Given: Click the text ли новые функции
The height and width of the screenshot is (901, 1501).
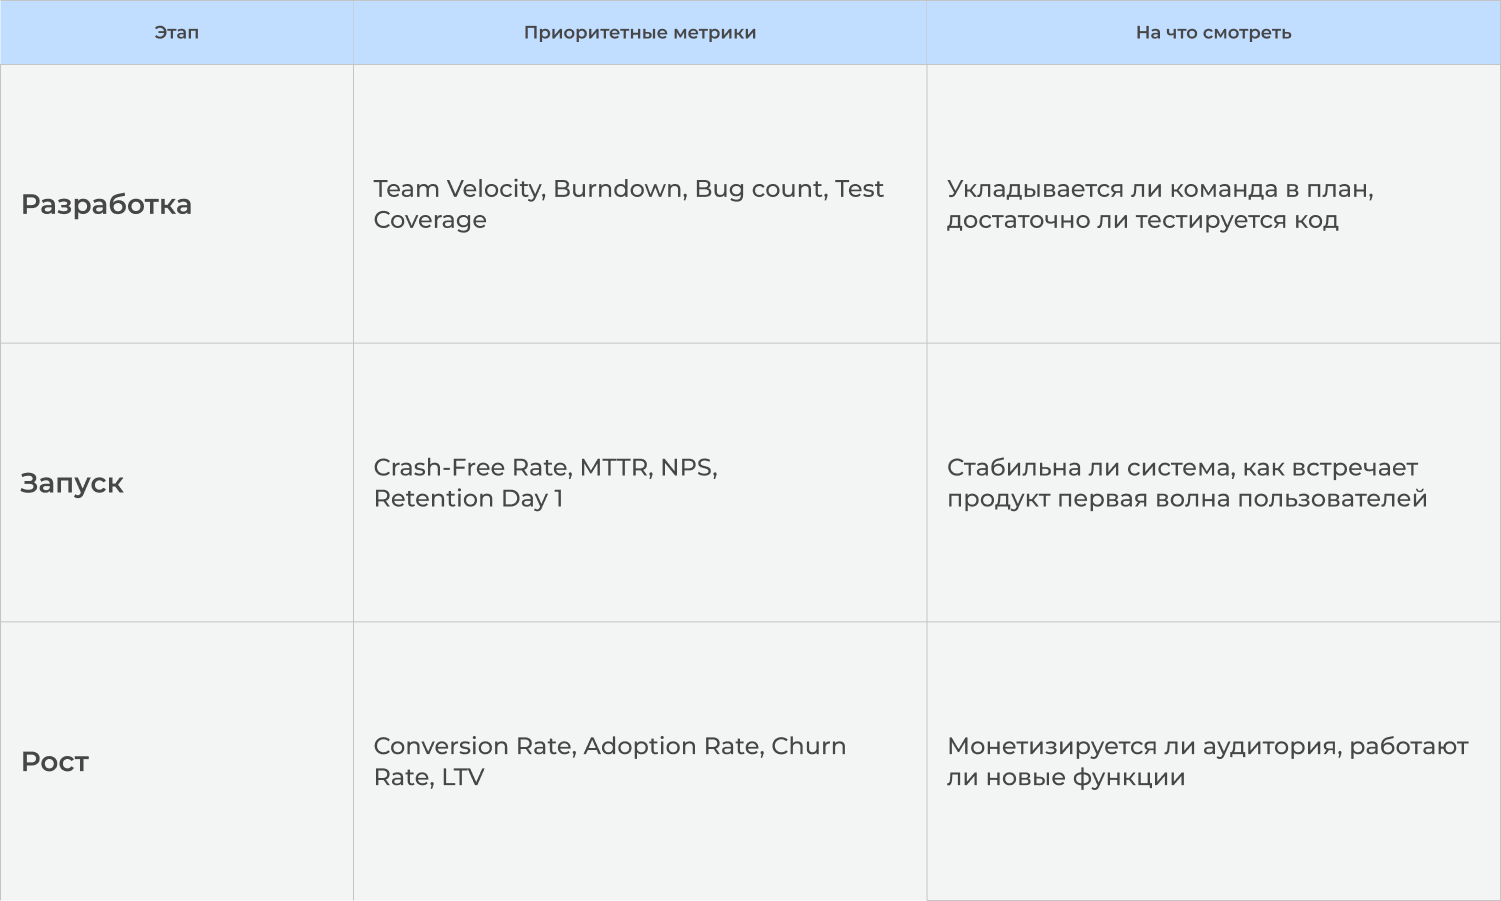Looking at the screenshot, I should (1066, 777).
